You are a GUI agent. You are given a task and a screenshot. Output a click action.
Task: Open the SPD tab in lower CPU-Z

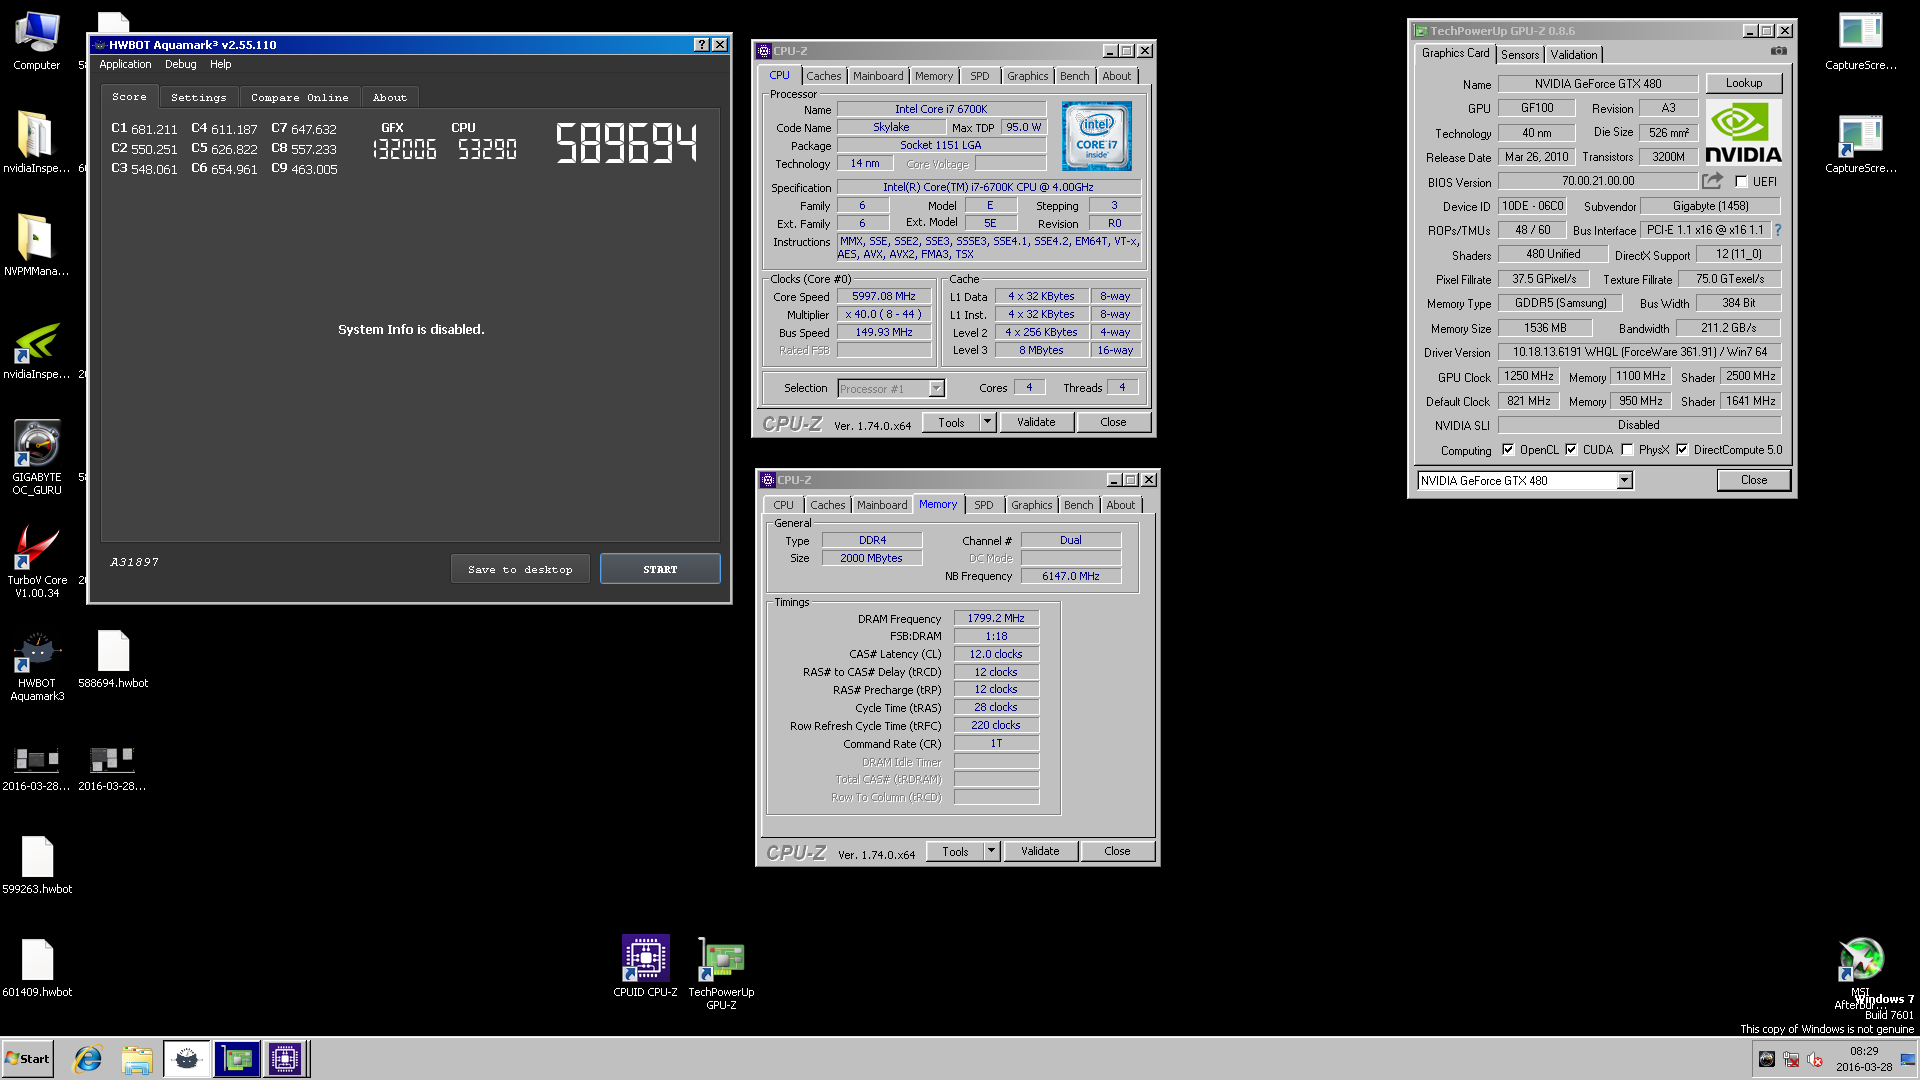(984, 505)
